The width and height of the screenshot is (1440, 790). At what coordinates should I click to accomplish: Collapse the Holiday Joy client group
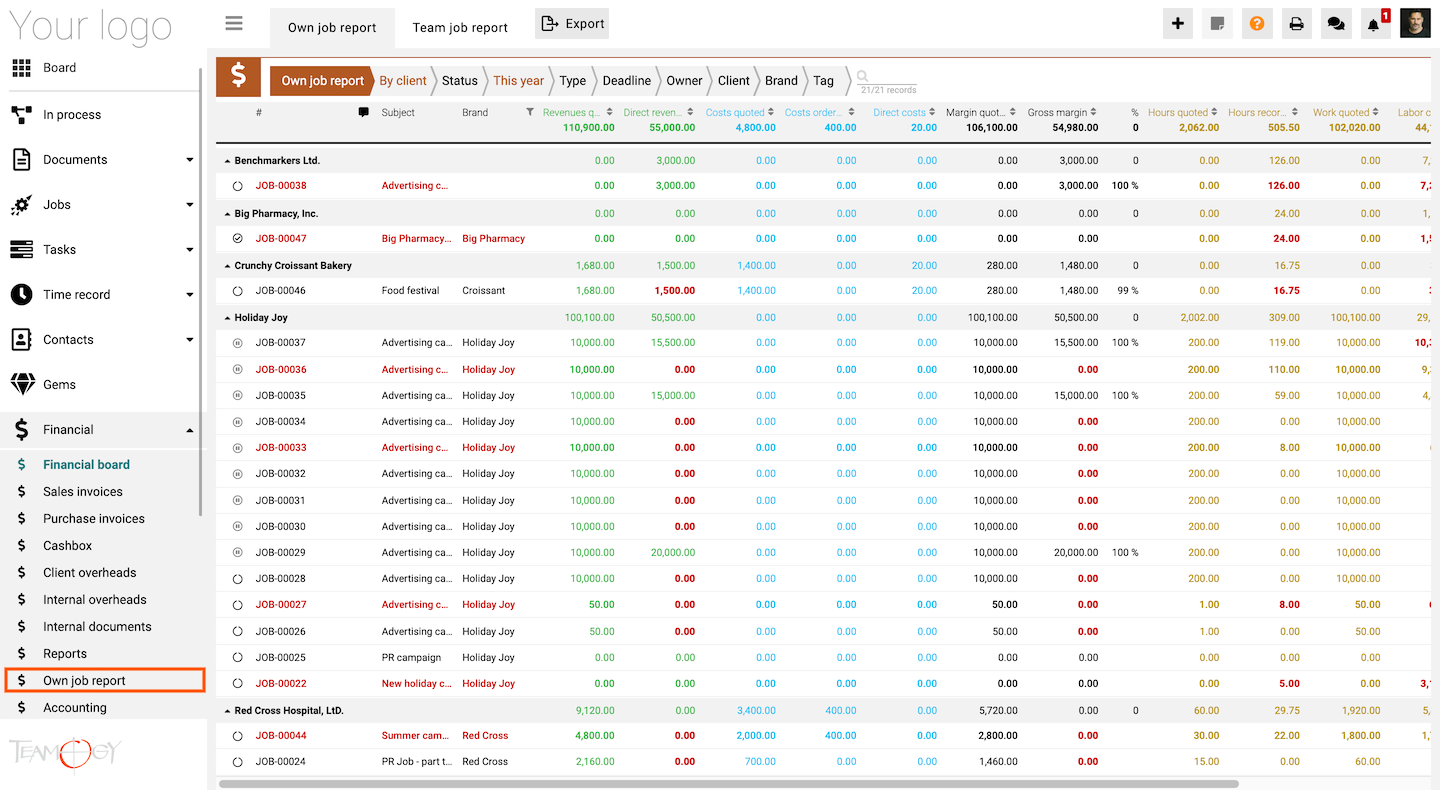227,318
